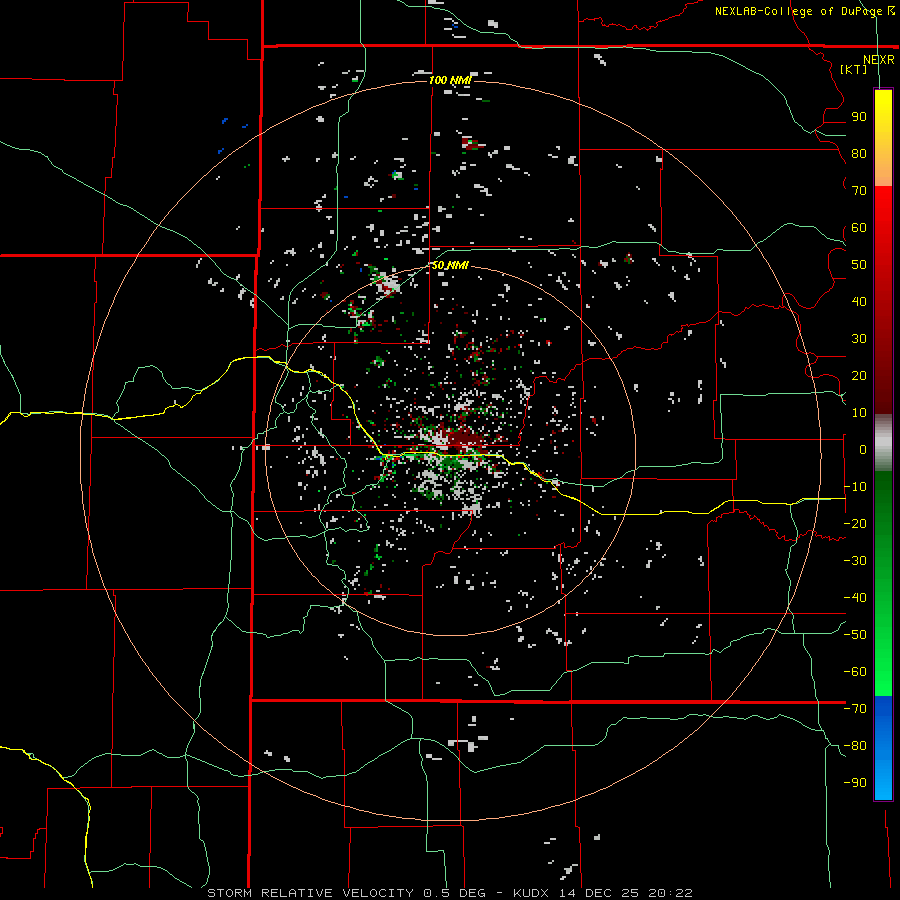Viewport: 900px width, 900px height.
Task: Click the 90 value on the velocity legend
Action: [x=859, y=117]
